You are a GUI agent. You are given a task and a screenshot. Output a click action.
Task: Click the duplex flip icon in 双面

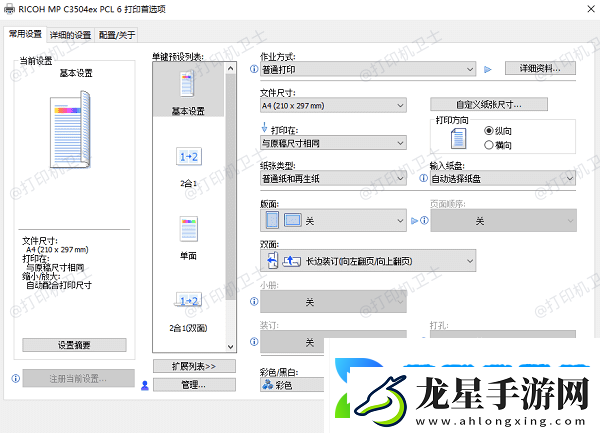[272, 260]
